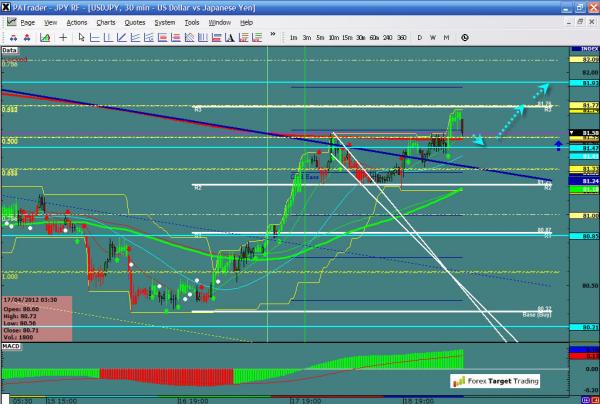This screenshot has width=600, height=404.
Task: Open the Quotes dropdown menu
Action: click(139, 21)
